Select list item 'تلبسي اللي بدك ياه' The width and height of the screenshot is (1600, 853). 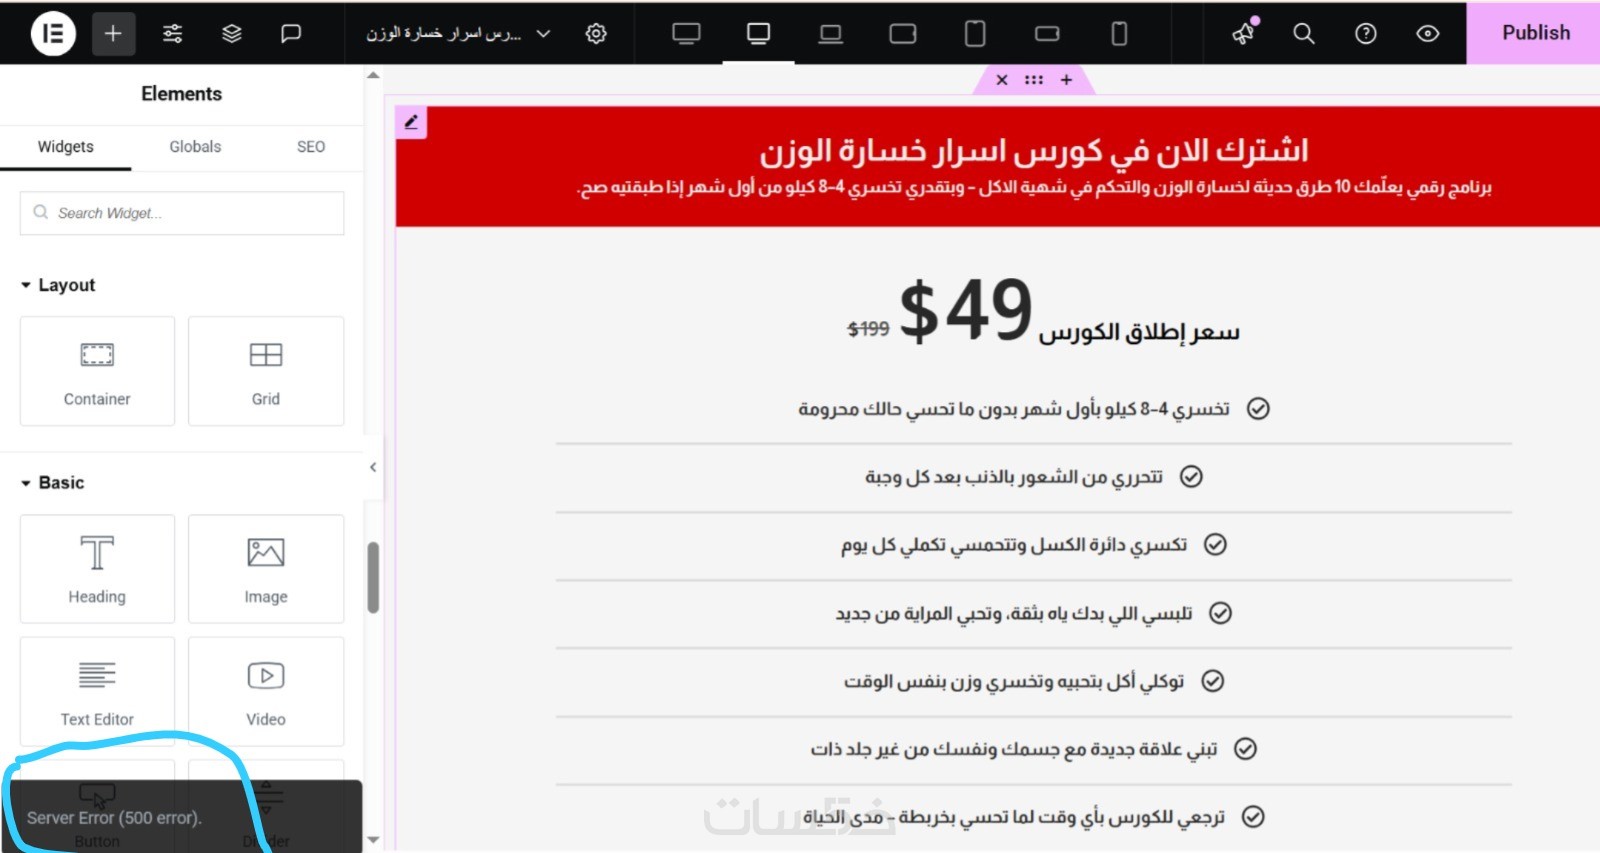click(1014, 613)
